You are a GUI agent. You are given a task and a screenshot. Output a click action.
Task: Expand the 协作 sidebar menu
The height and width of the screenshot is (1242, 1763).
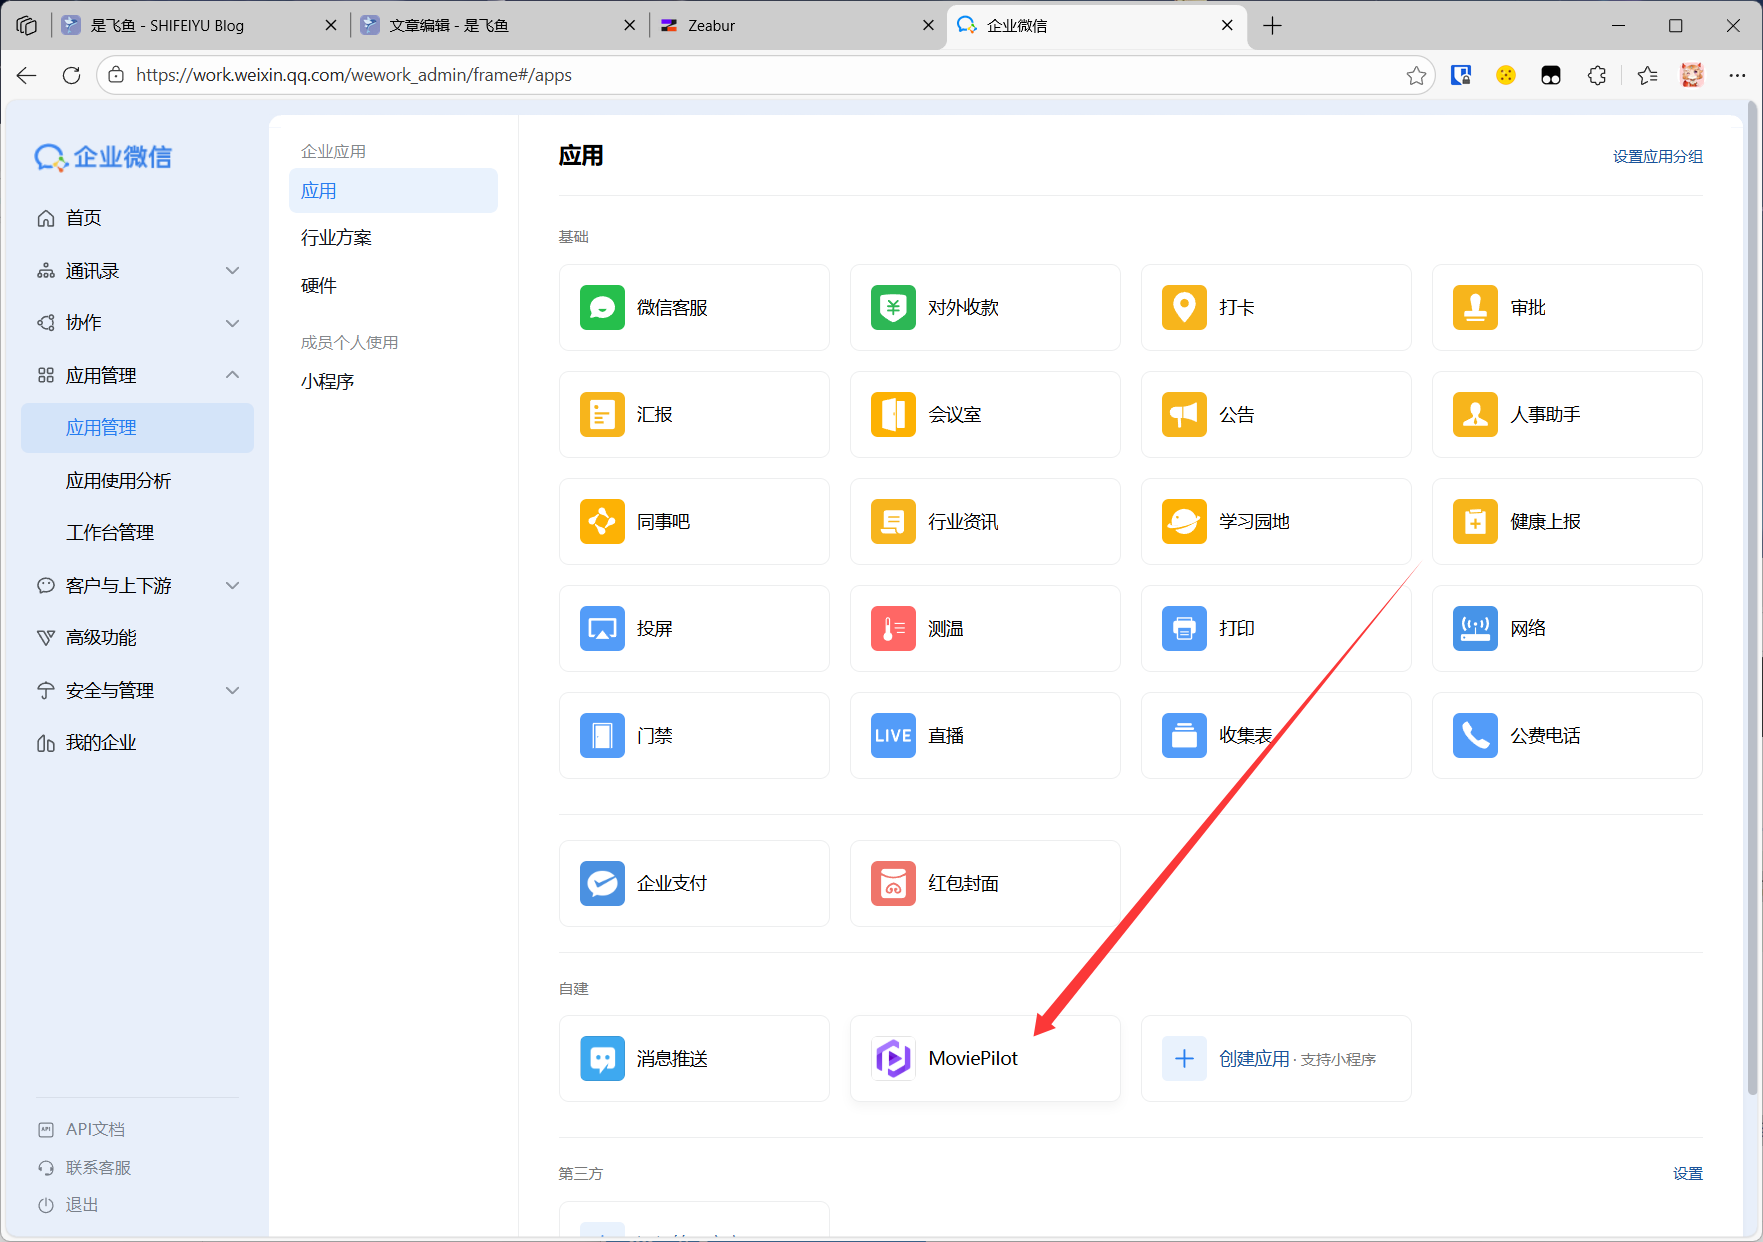point(232,323)
